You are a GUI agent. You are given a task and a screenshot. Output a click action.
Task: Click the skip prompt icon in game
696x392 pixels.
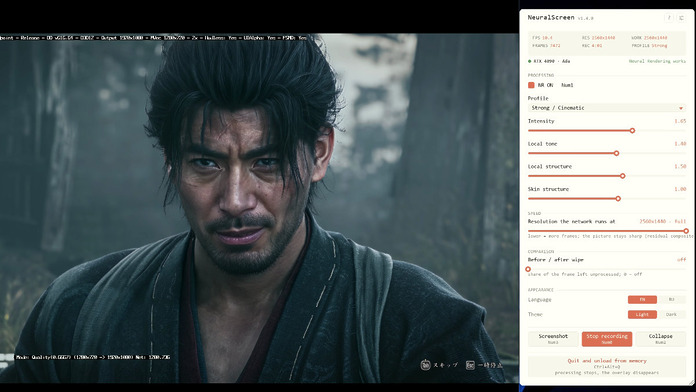click(x=425, y=365)
